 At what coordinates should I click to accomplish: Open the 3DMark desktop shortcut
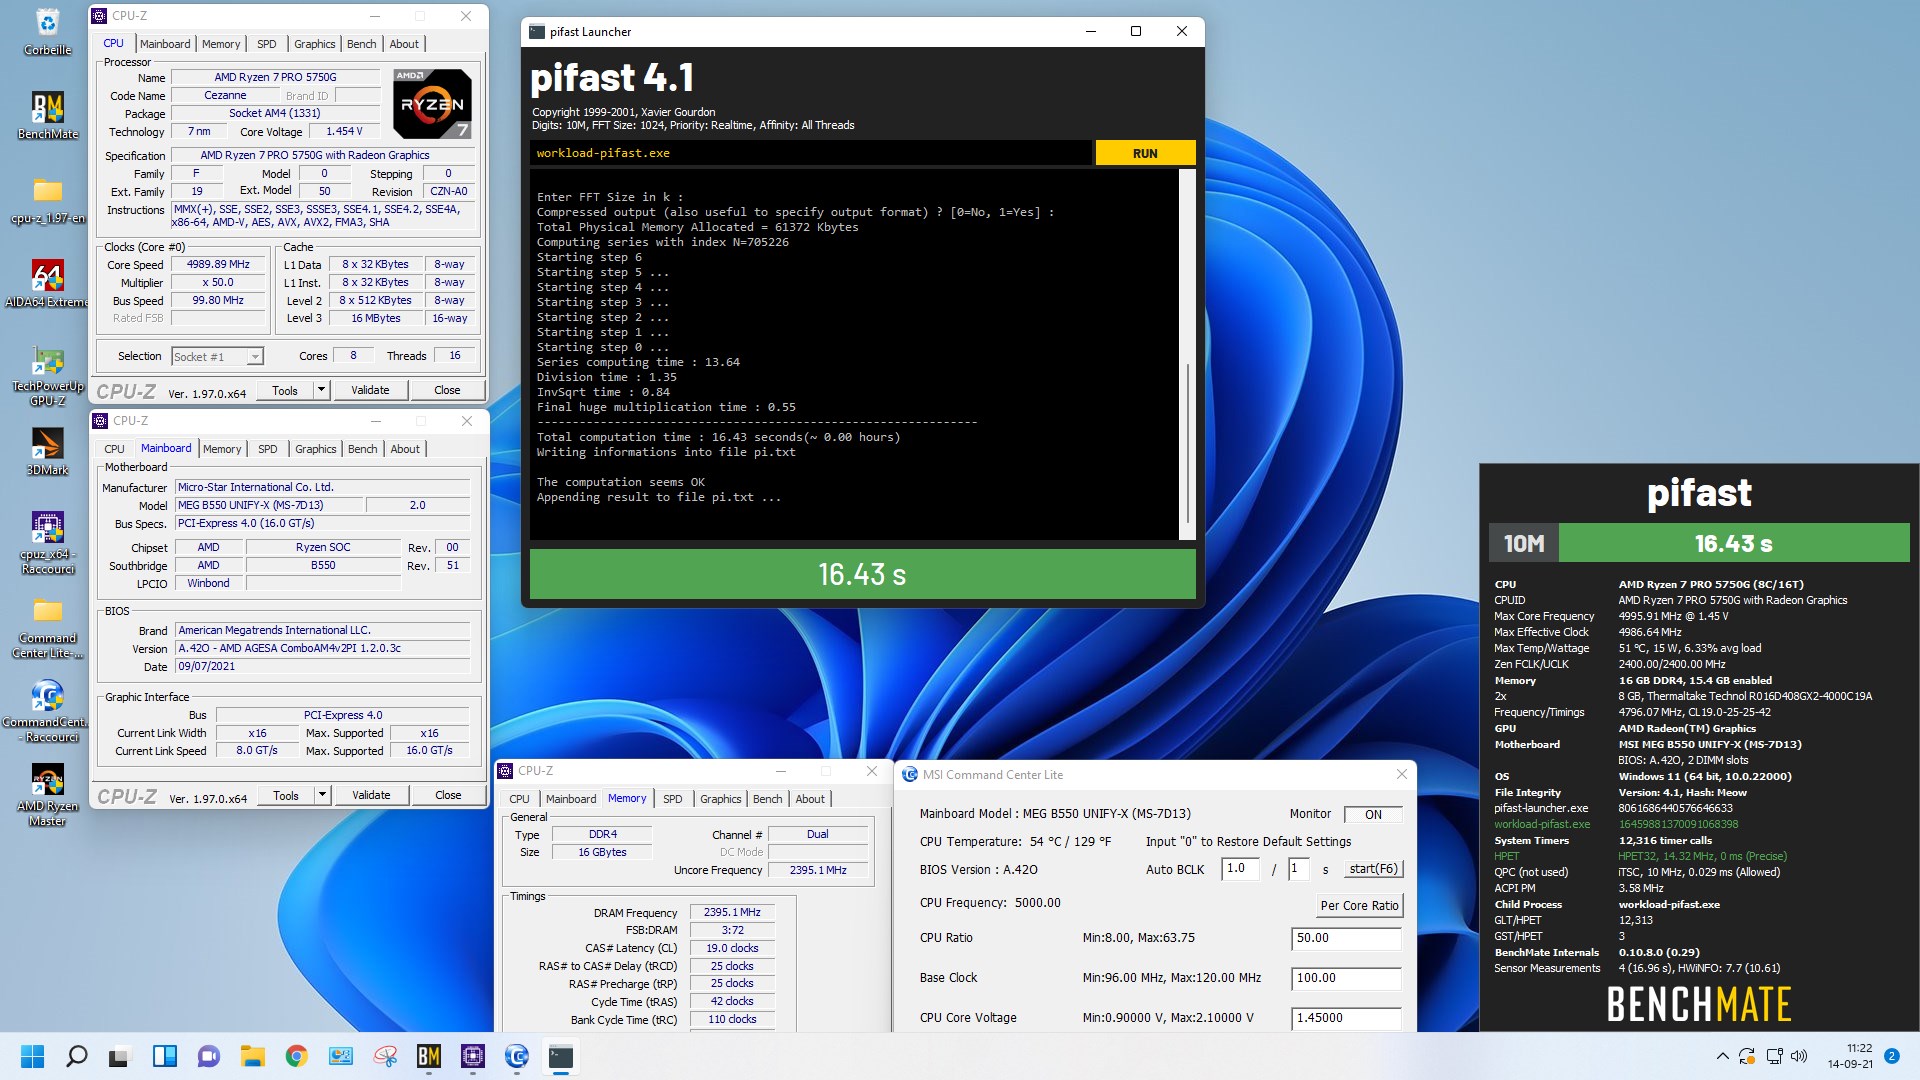[47, 451]
